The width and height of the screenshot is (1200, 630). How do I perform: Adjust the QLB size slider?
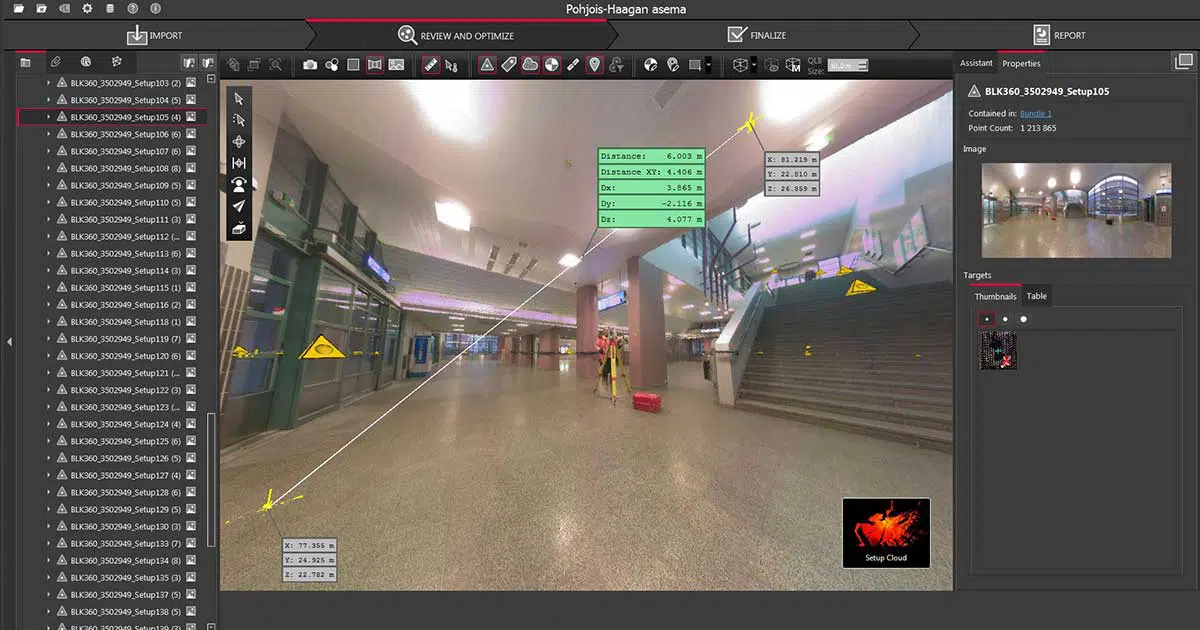click(x=849, y=66)
